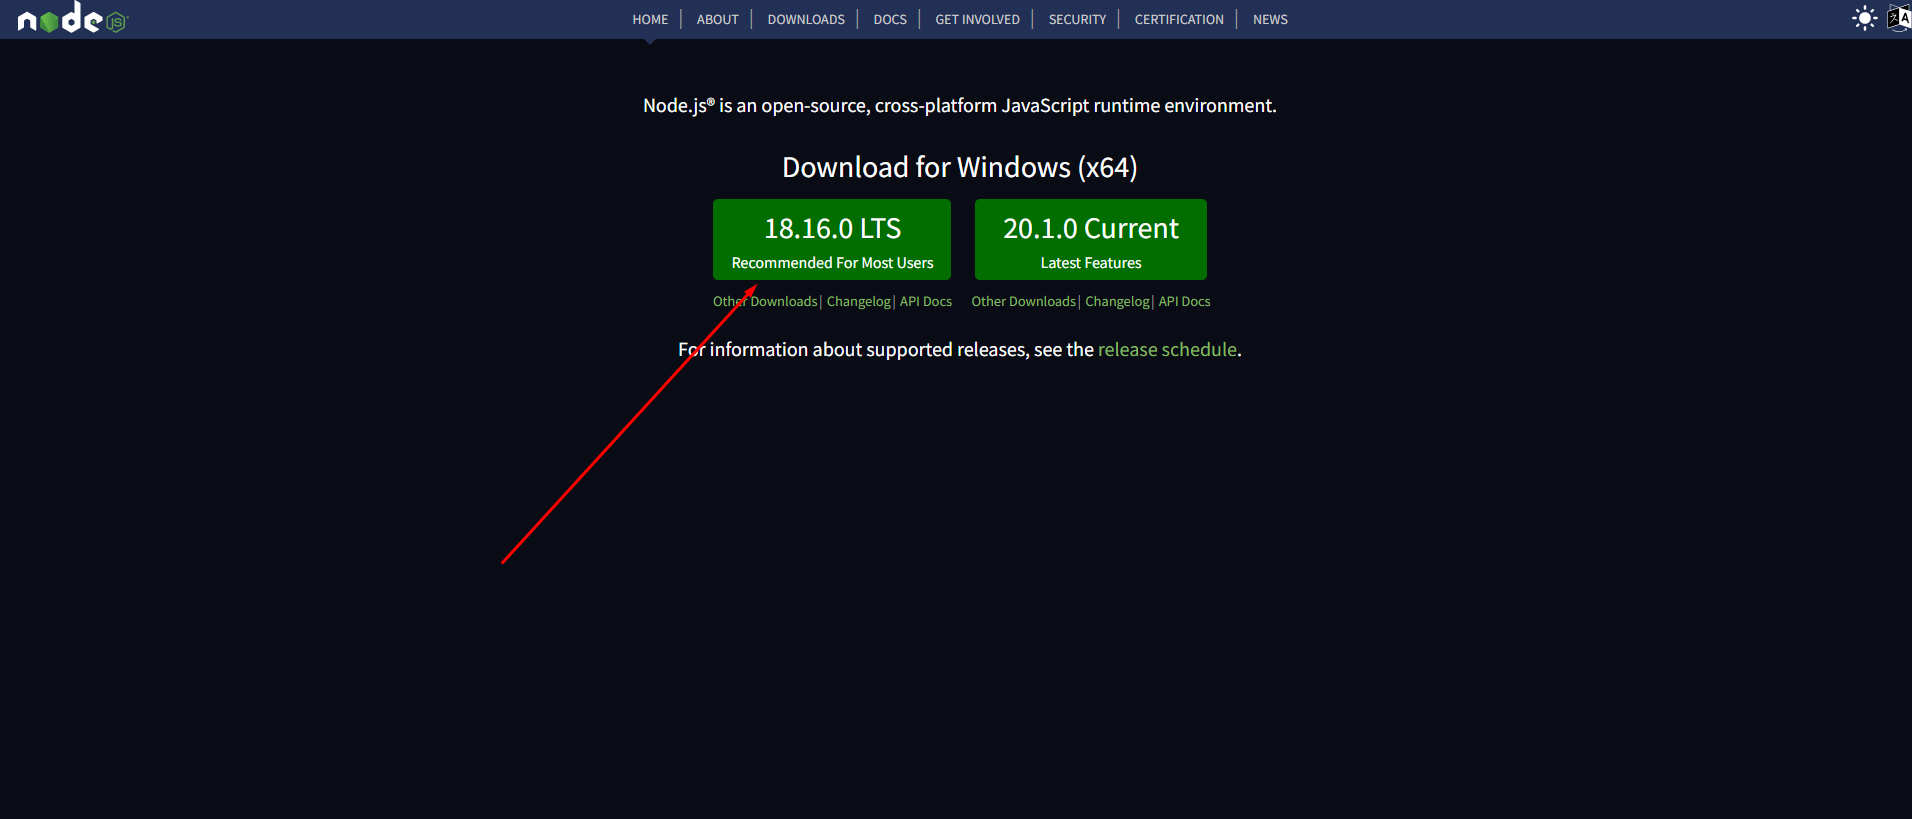Open the GET INVOLVED page
The width and height of the screenshot is (1912, 819).
click(977, 20)
